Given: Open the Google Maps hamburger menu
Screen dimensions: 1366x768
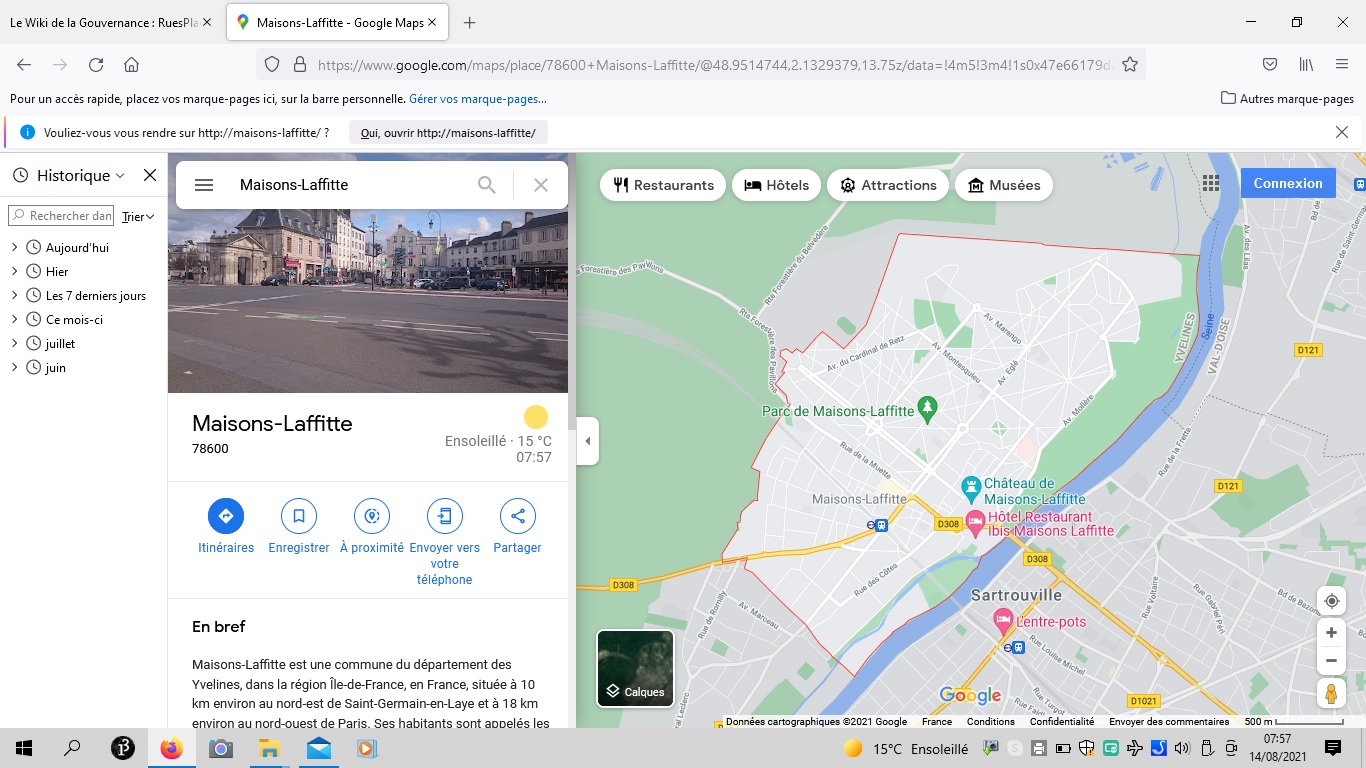Looking at the screenshot, I should point(204,185).
